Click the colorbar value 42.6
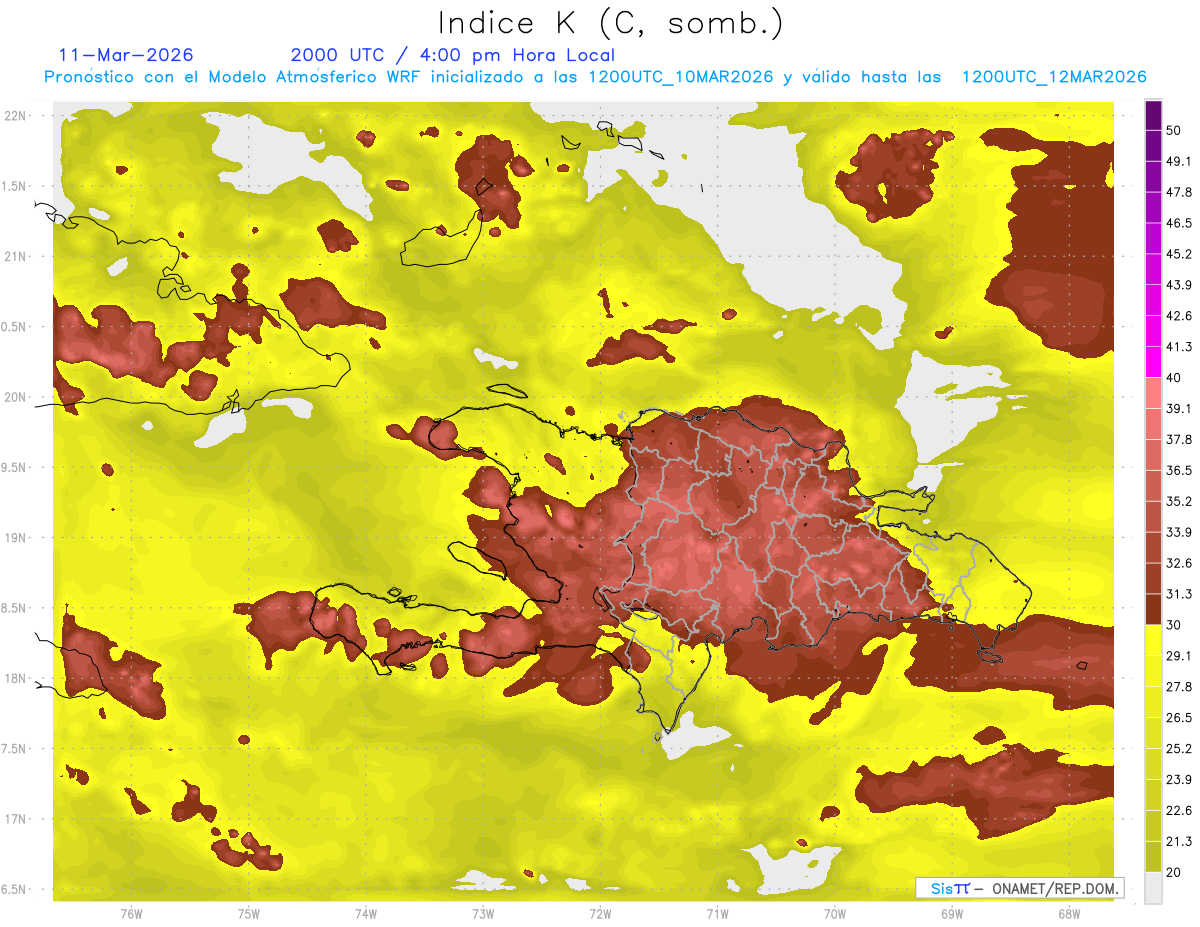1200x927 pixels. point(1178,316)
